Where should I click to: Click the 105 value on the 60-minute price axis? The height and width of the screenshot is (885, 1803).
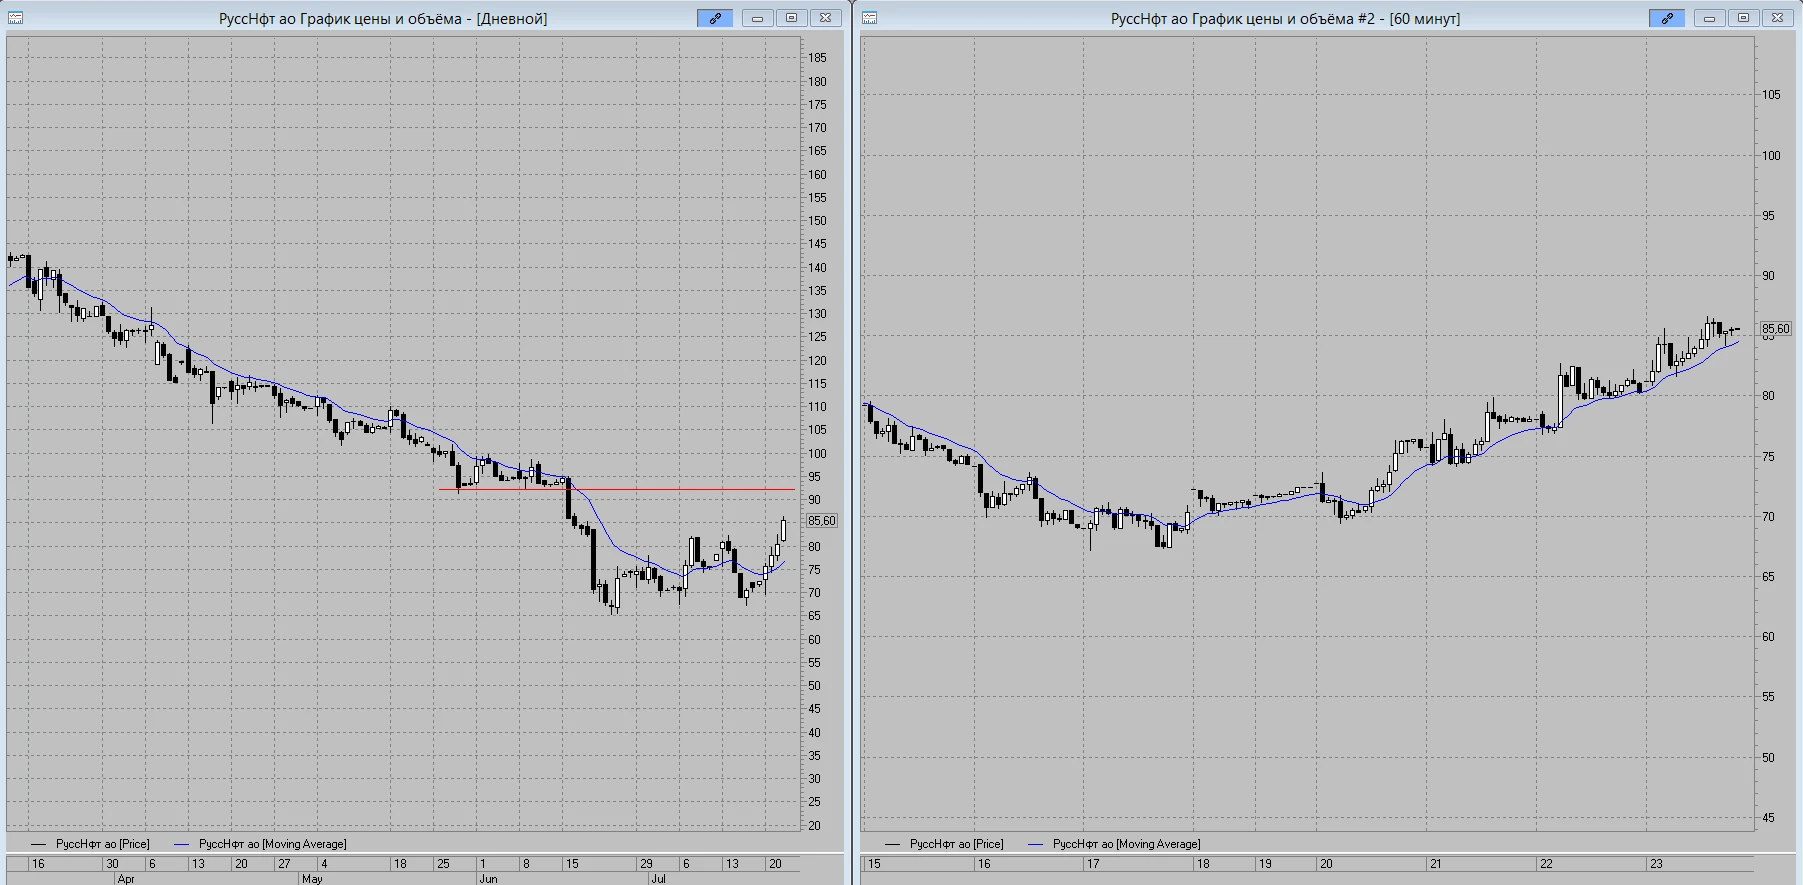click(x=1771, y=95)
